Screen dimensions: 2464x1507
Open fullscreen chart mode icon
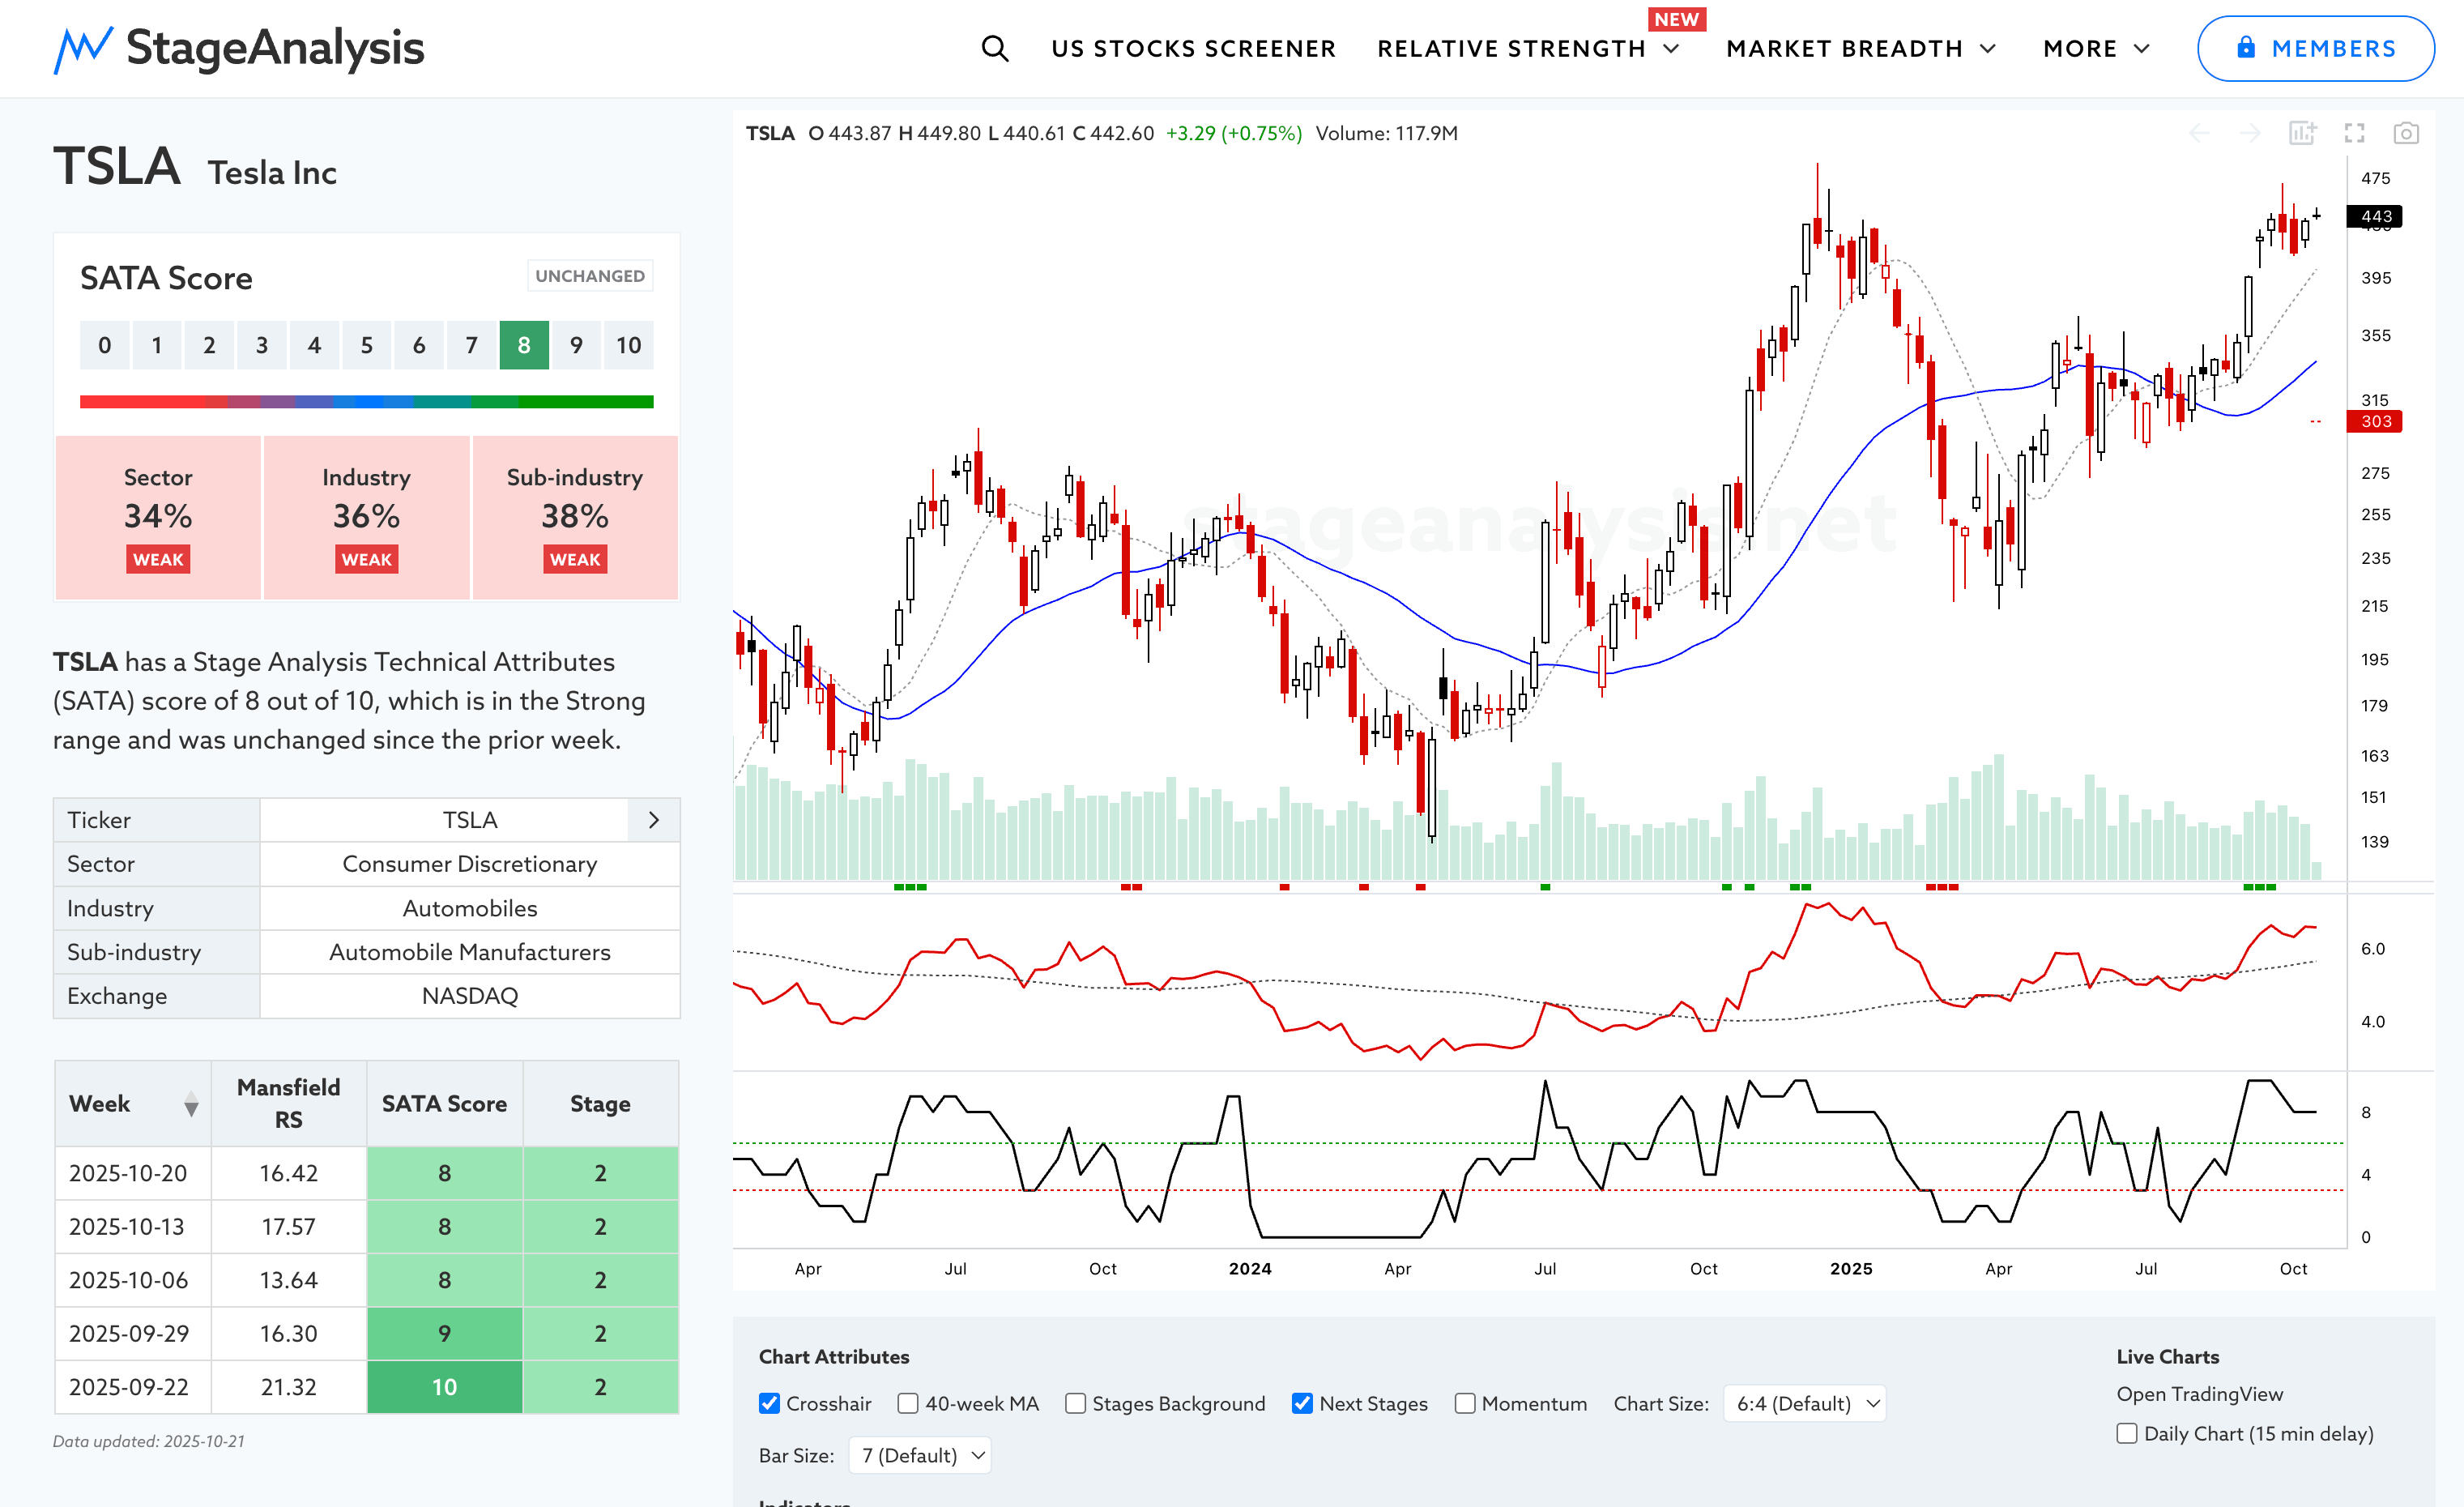[2354, 133]
